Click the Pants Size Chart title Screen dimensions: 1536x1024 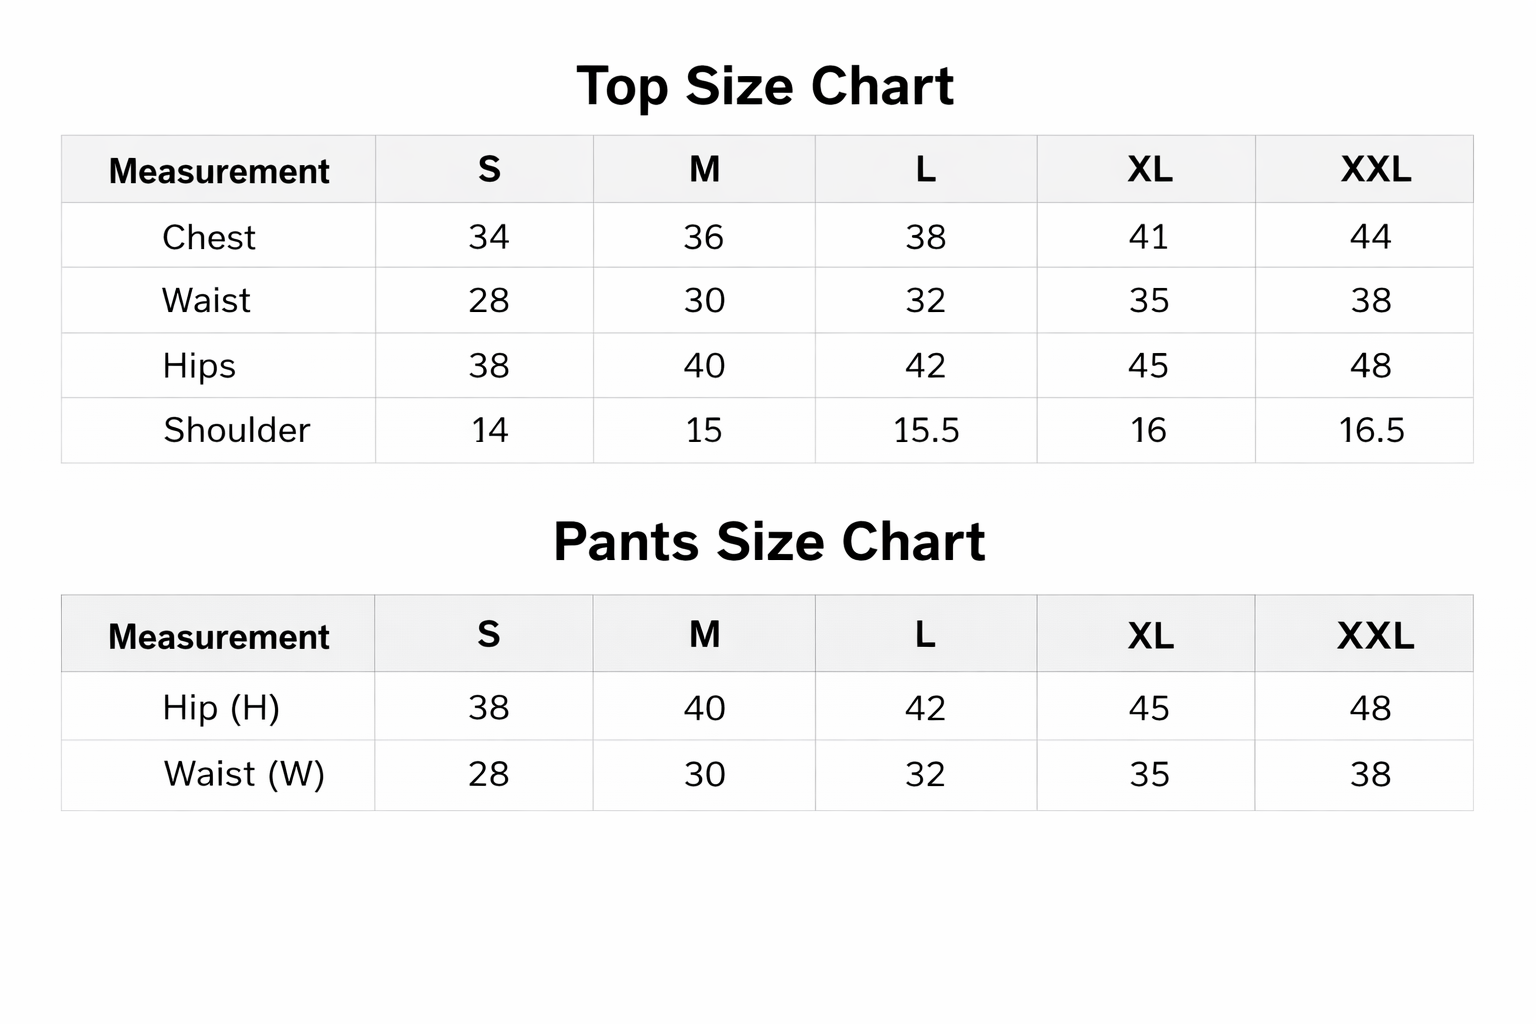[x=769, y=542]
